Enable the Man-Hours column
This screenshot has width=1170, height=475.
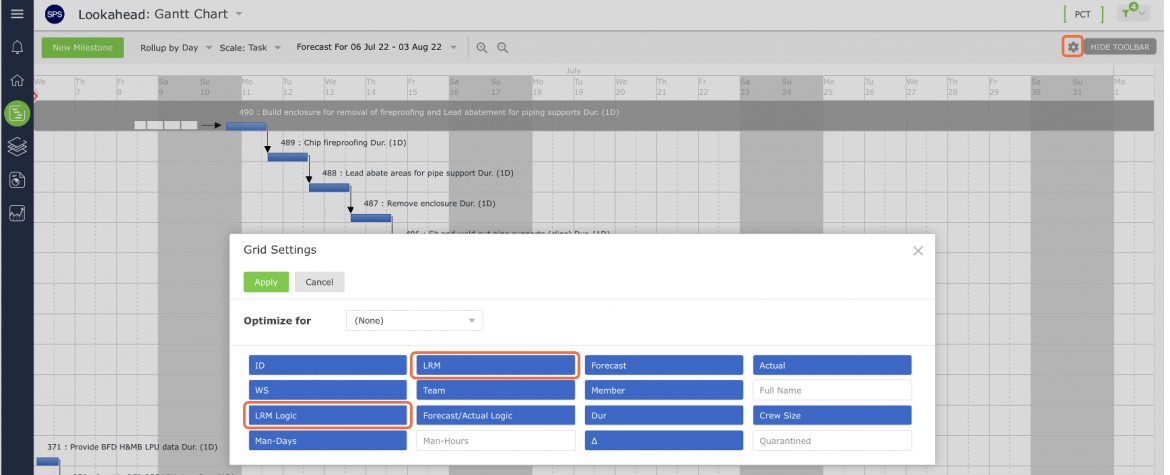[x=495, y=441]
